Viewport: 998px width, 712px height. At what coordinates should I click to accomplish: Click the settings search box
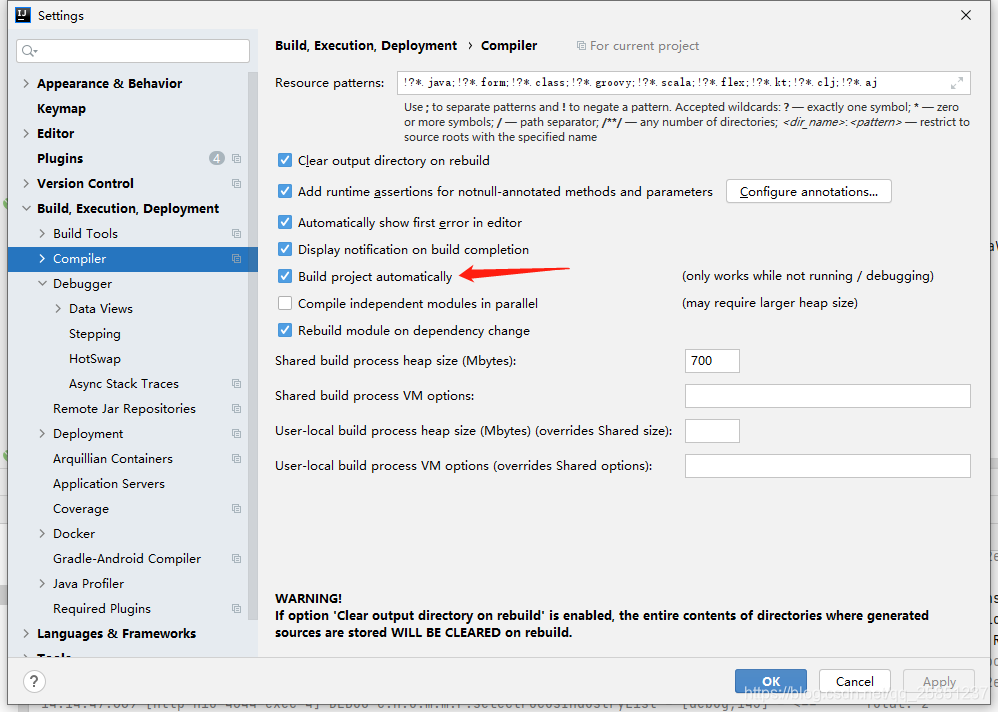133,51
